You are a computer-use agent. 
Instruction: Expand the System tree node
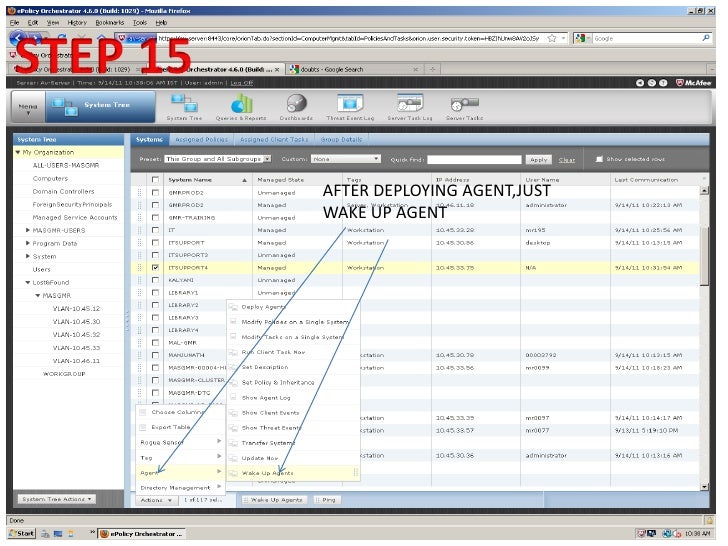pyautogui.click(x=28, y=256)
